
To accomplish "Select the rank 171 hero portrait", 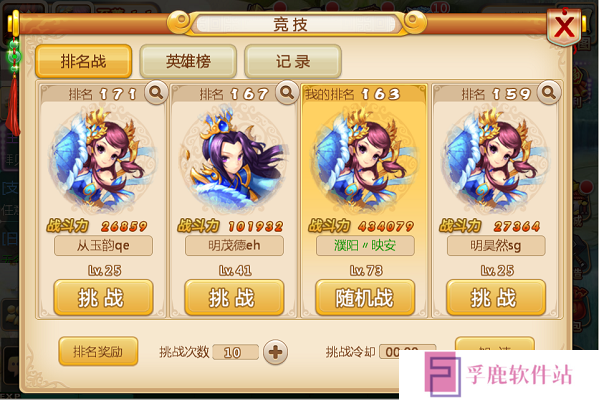I will [x=103, y=160].
